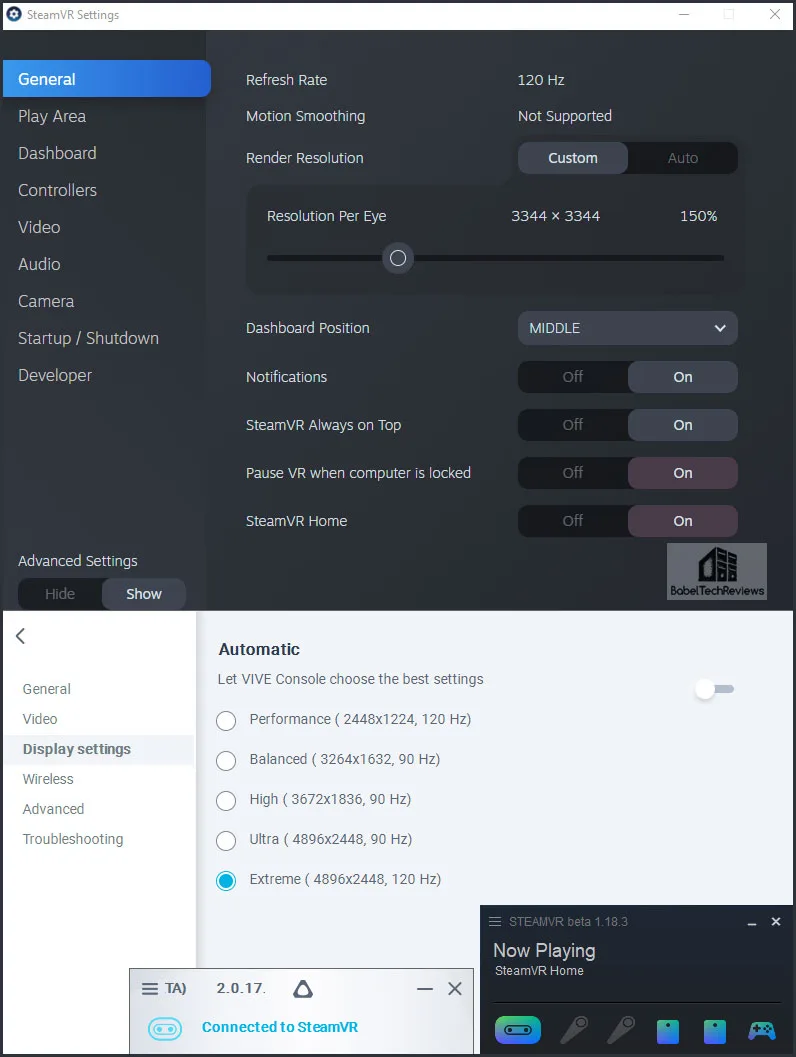
Task: Click the green headset status icon in SteamVR
Action: [518, 1030]
